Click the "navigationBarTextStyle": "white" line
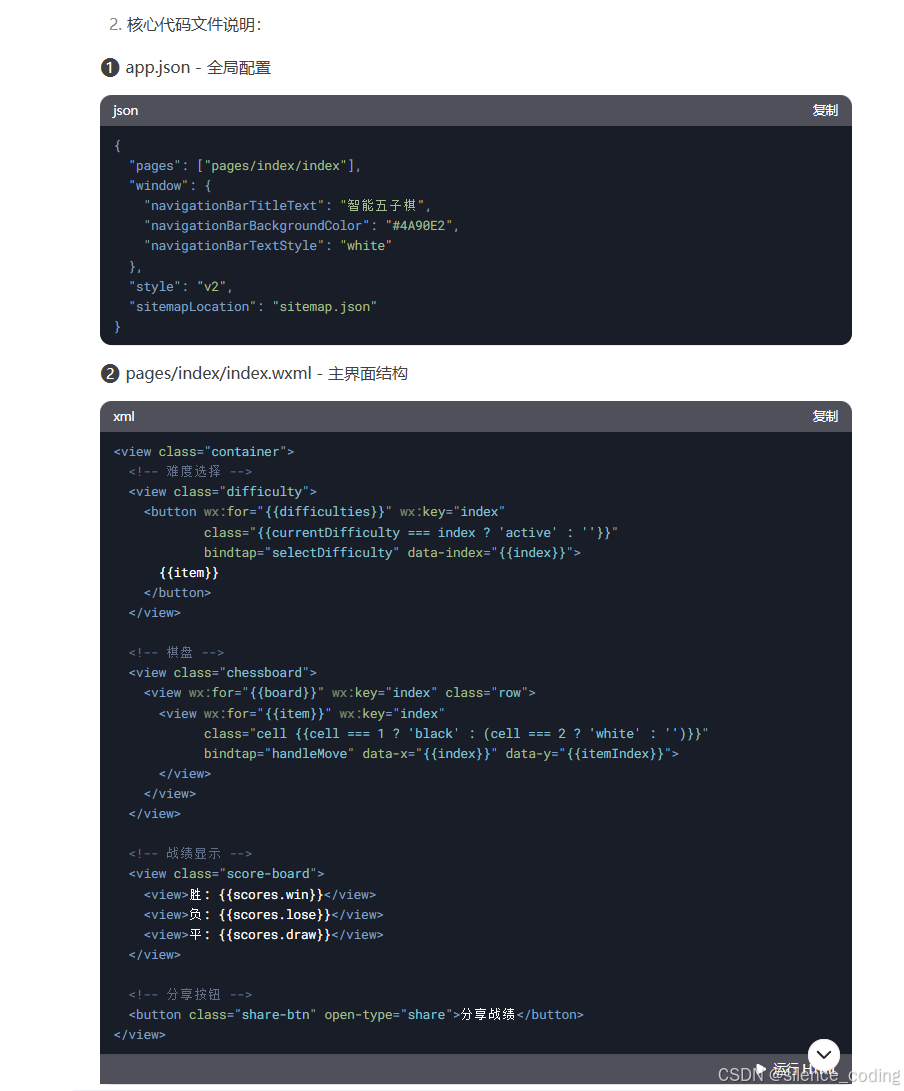Image resolution: width=904 pixels, height=1091 pixels. click(x=268, y=246)
